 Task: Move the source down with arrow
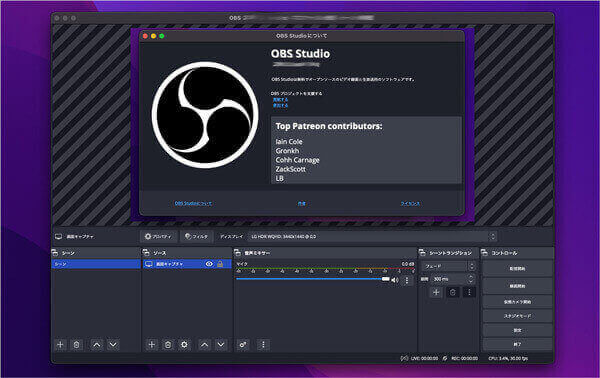(221, 345)
